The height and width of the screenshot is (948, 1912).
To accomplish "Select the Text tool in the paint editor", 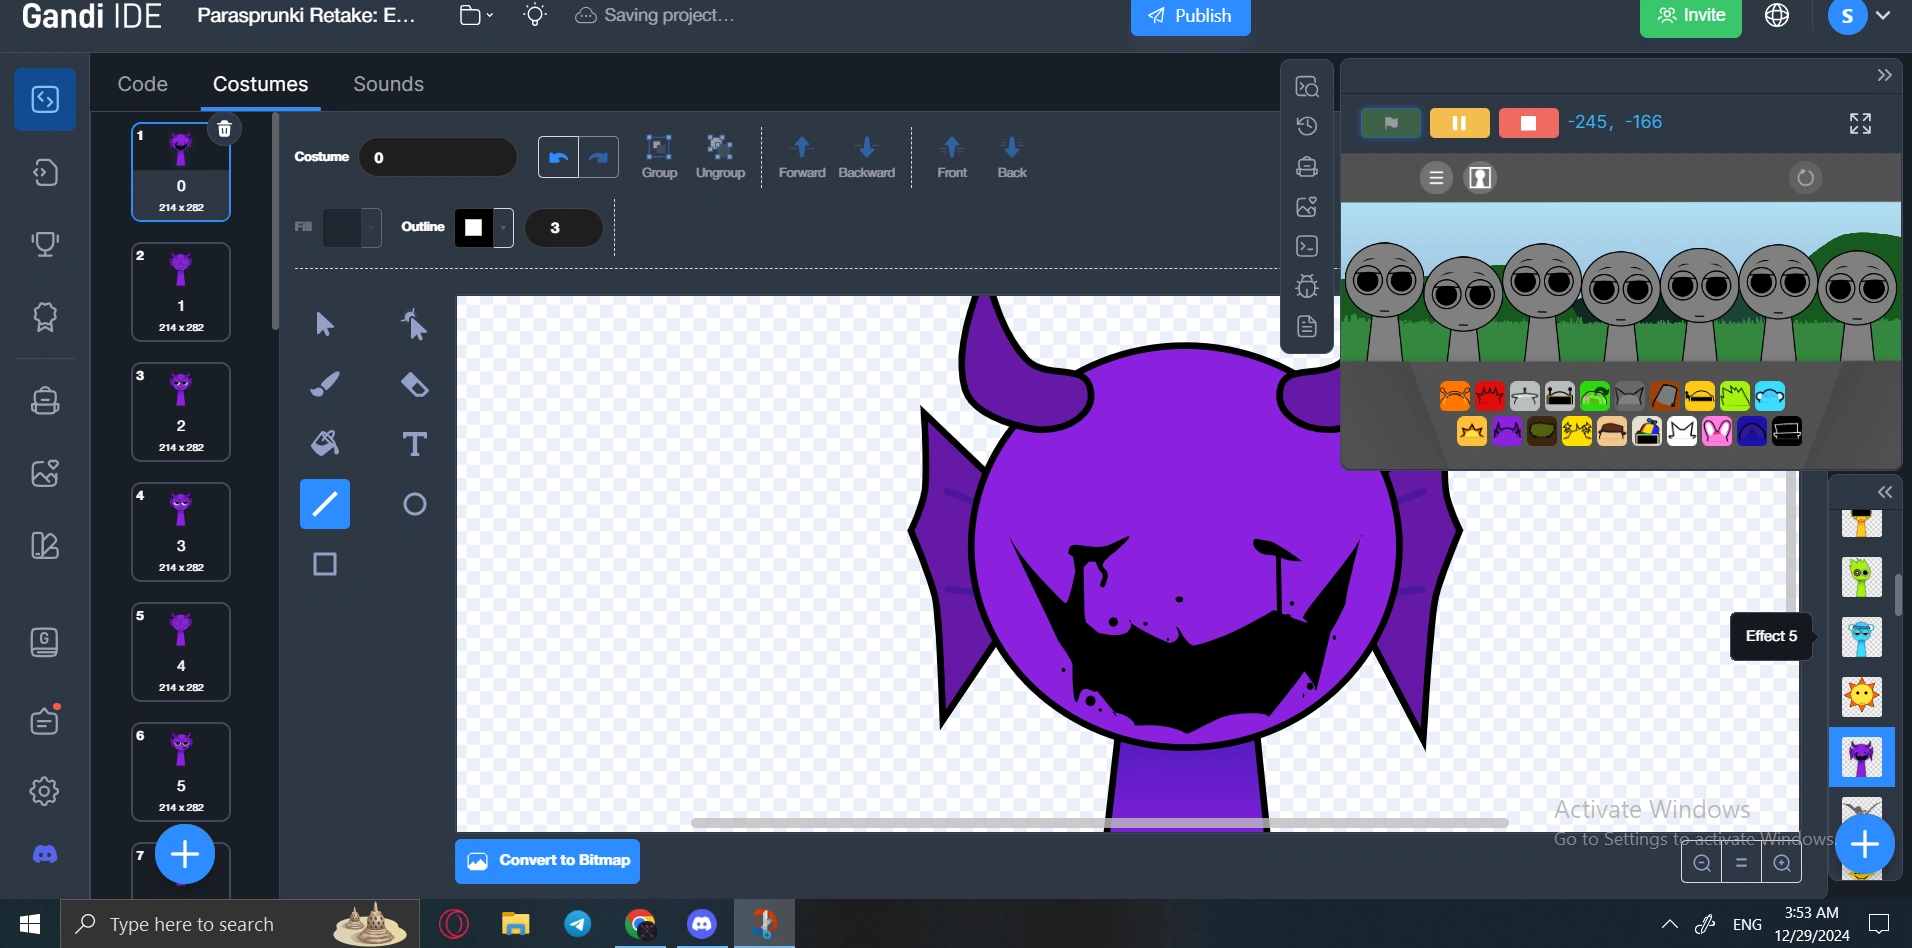I will tap(413, 443).
